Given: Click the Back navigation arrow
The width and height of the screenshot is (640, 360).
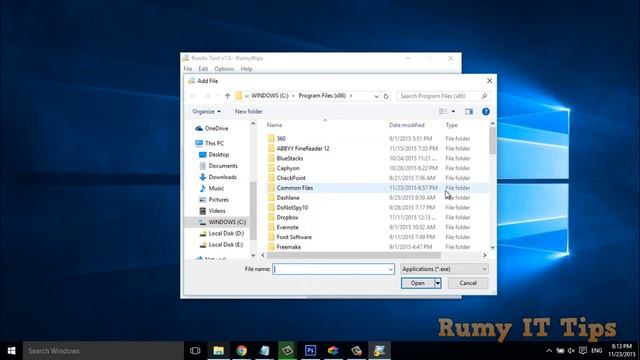Looking at the screenshot, I should (x=193, y=96).
